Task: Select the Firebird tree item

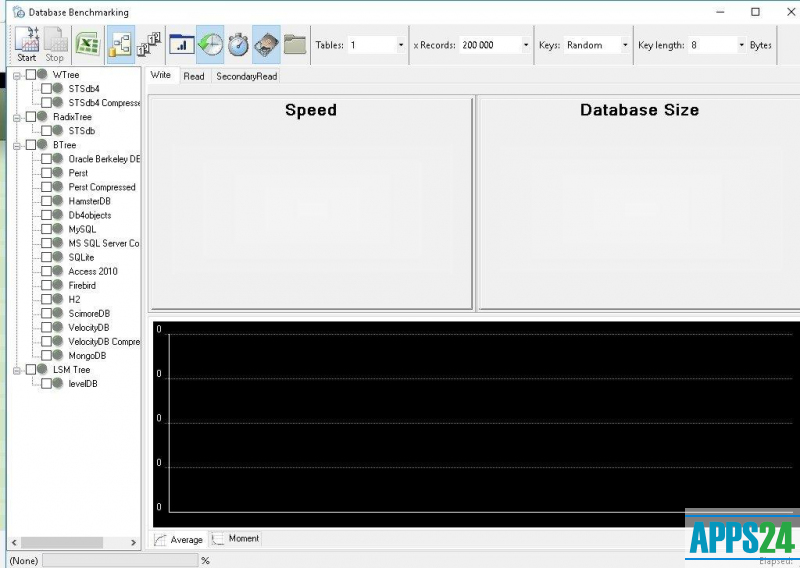Action: (x=82, y=285)
